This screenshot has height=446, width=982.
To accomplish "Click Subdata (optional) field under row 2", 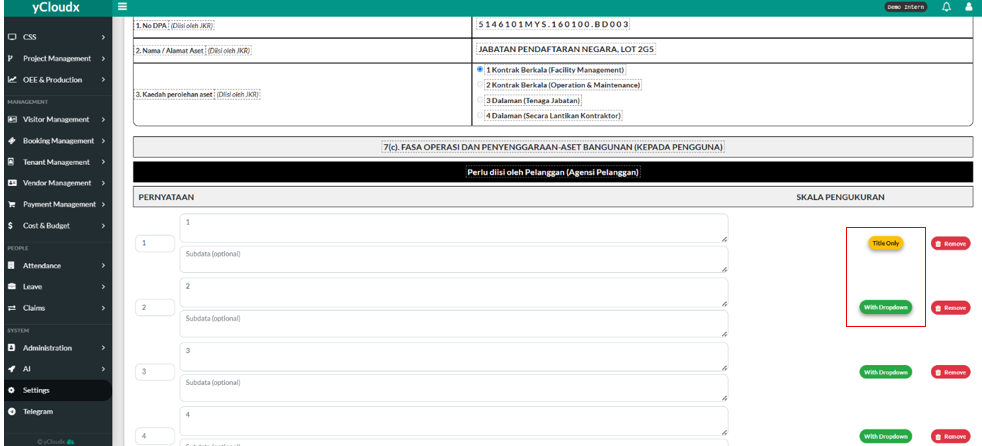I will click(x=454, y=324).
